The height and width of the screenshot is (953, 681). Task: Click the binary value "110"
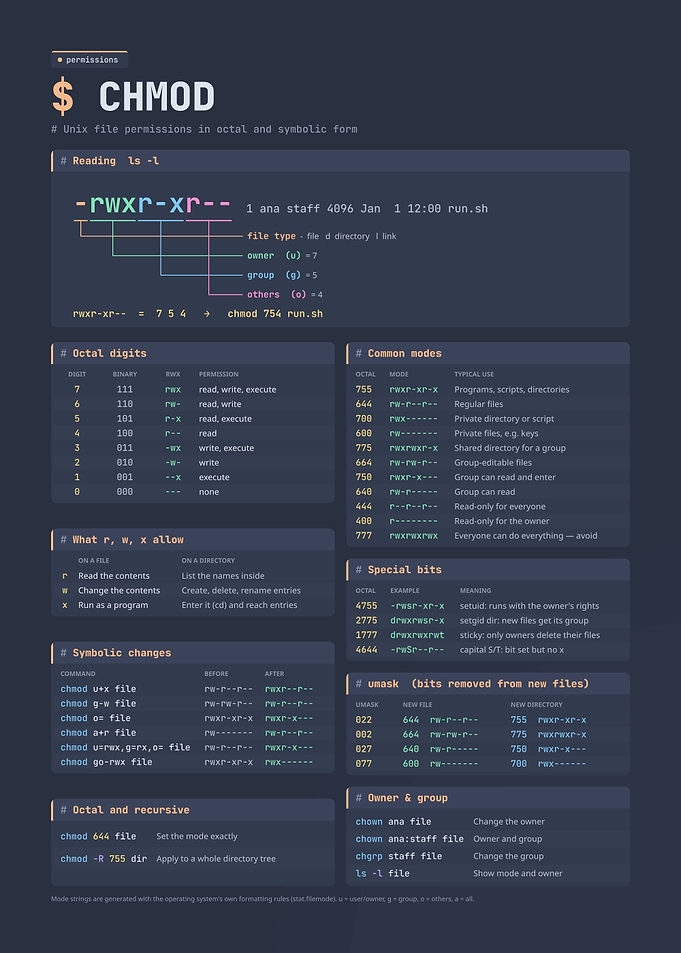[125, 404]
